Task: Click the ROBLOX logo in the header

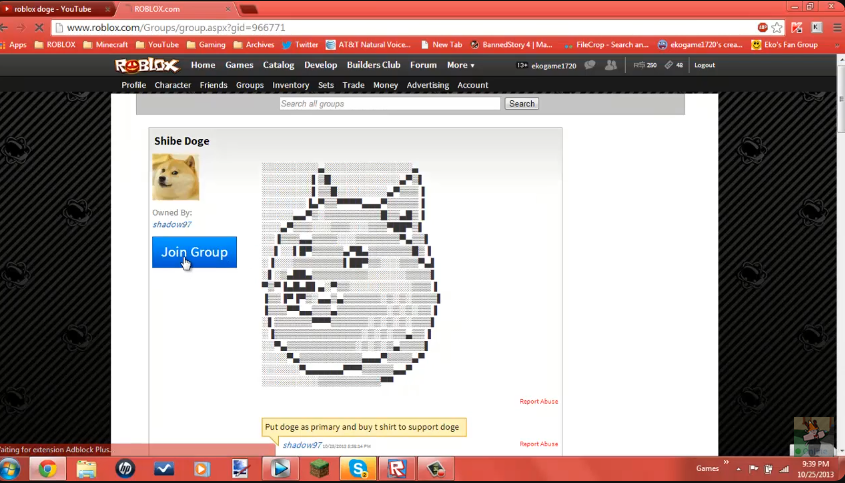Action: point(147,65)
